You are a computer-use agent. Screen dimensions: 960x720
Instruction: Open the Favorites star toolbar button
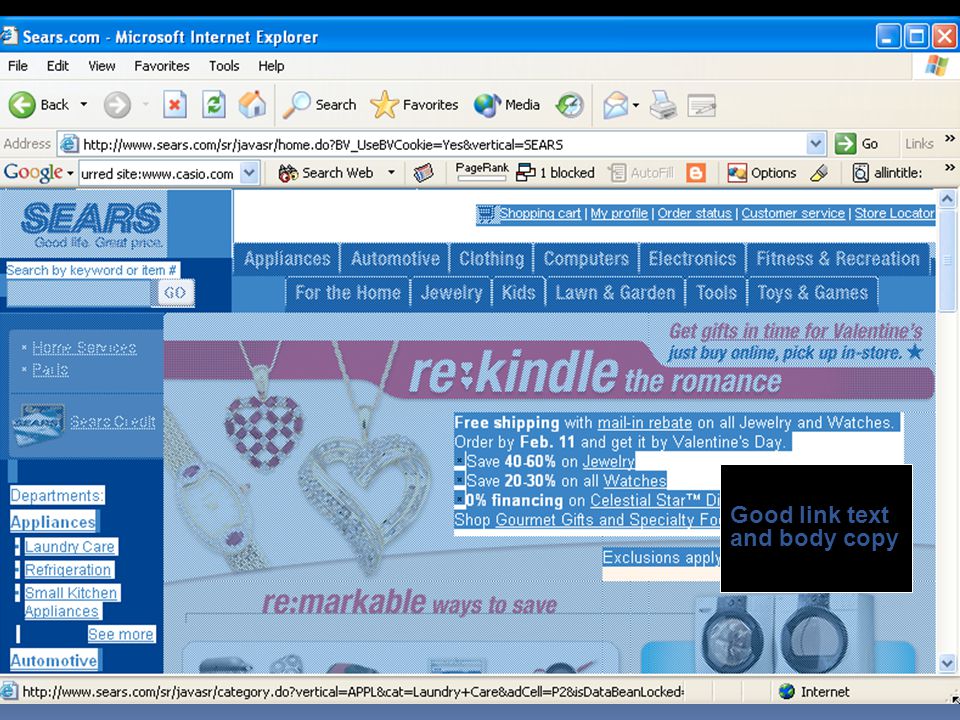[414, 105]
